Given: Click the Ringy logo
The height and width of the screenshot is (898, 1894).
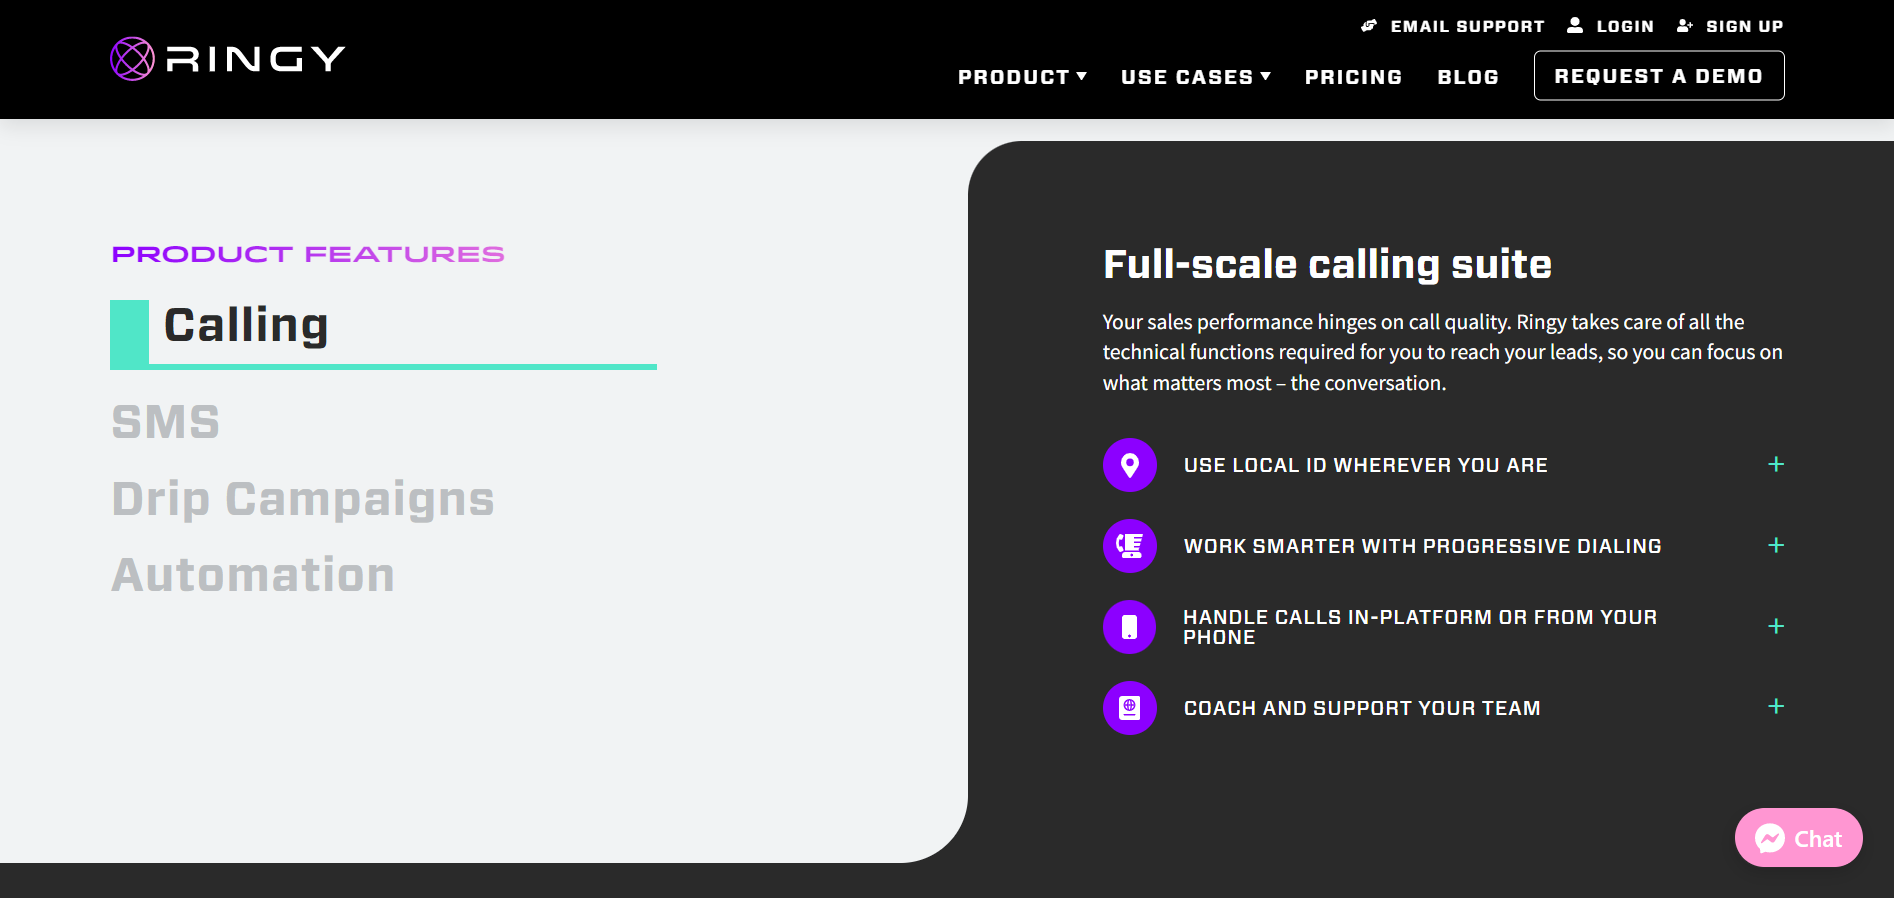Looking at the screenshot, I should click(x=227, y=58).
